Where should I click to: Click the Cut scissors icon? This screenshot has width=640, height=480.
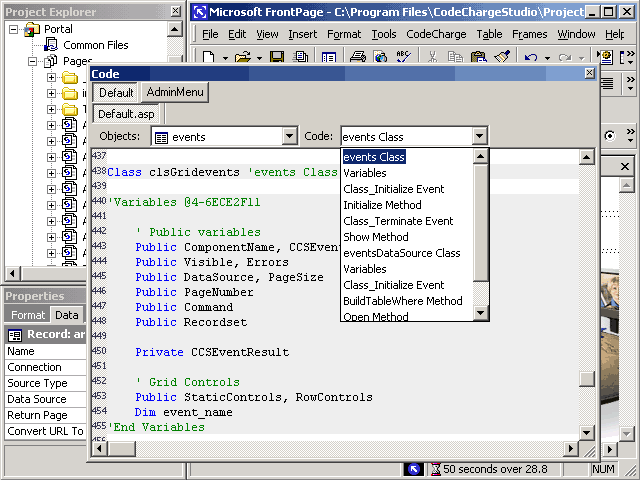(x=432, y=58)
